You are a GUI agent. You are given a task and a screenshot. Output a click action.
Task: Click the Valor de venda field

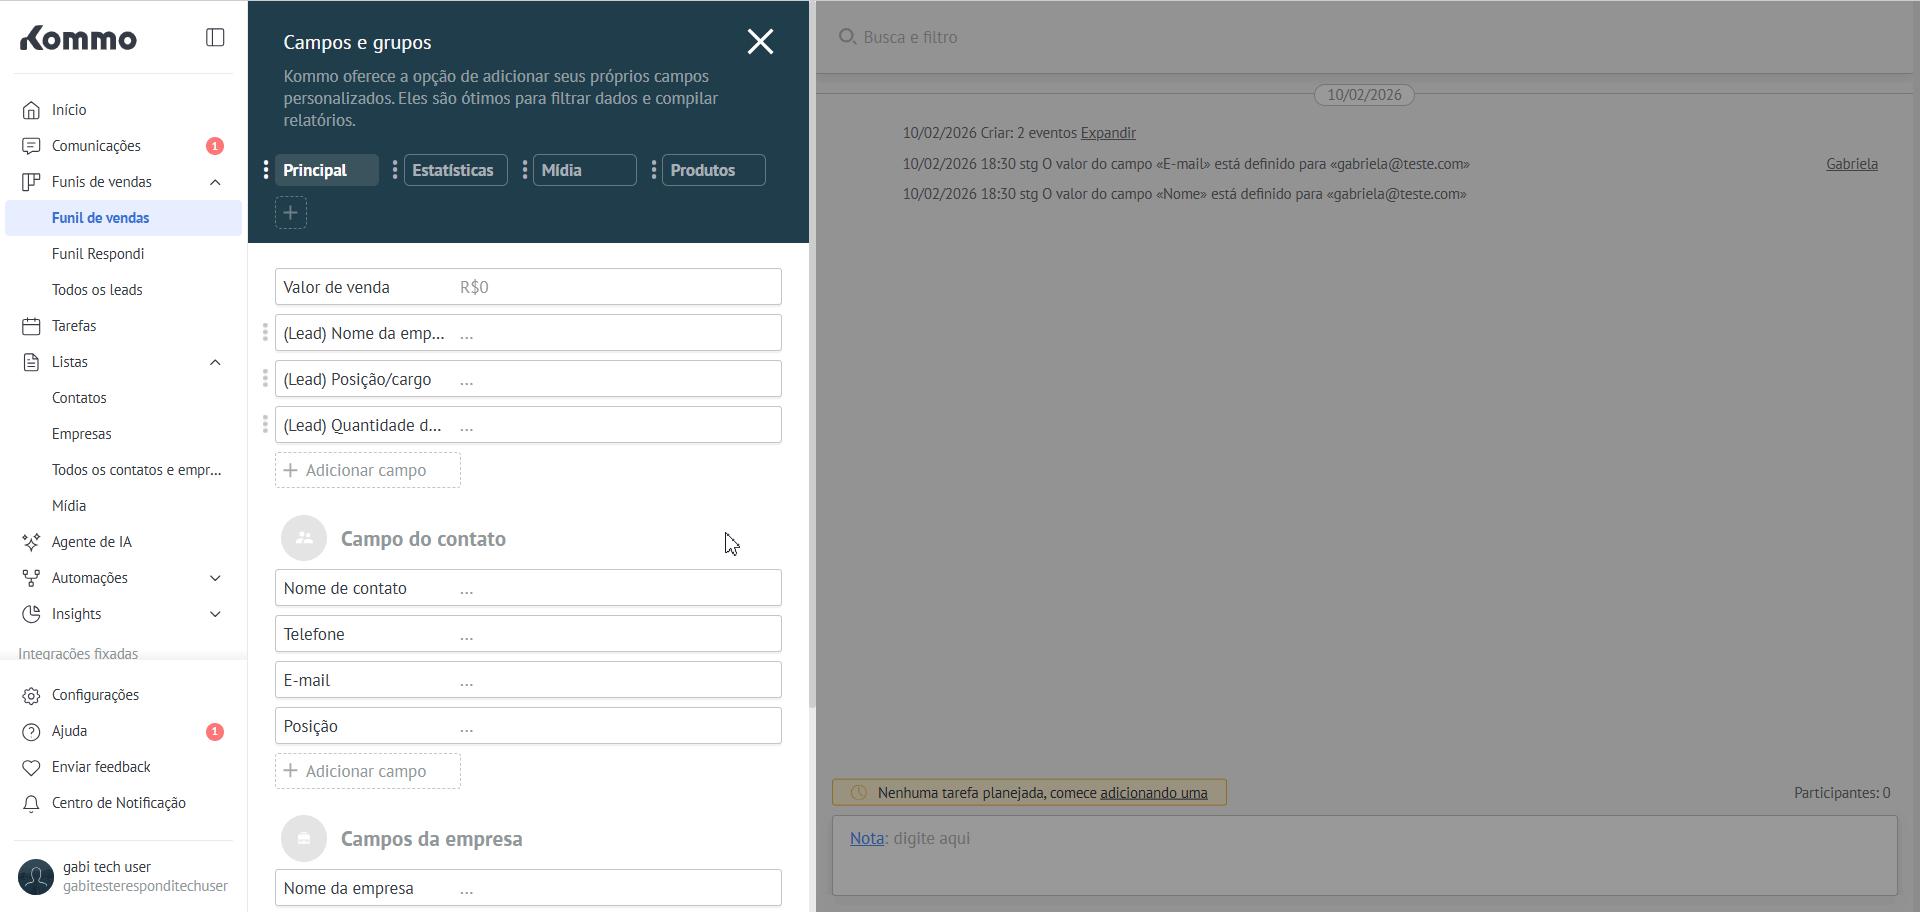tap(528, 287)
